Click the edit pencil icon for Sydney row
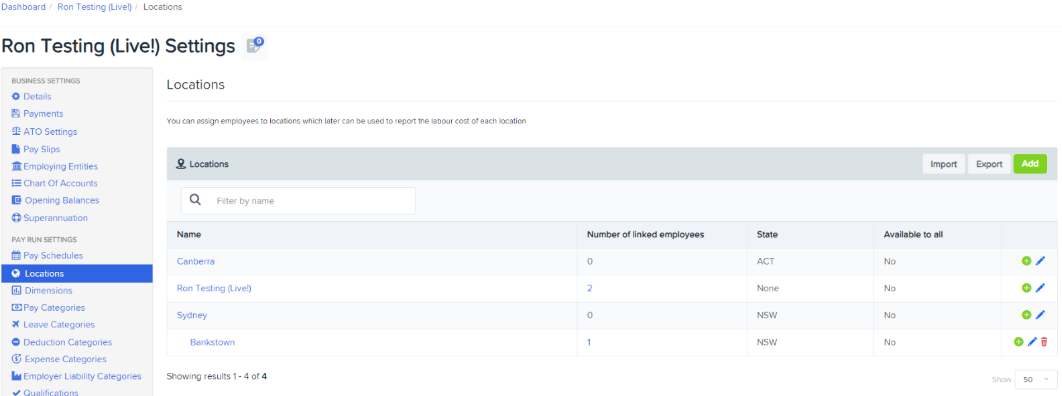This screenshot has height=396, width=1062. pyautogui.click(x=1040, y=315)
